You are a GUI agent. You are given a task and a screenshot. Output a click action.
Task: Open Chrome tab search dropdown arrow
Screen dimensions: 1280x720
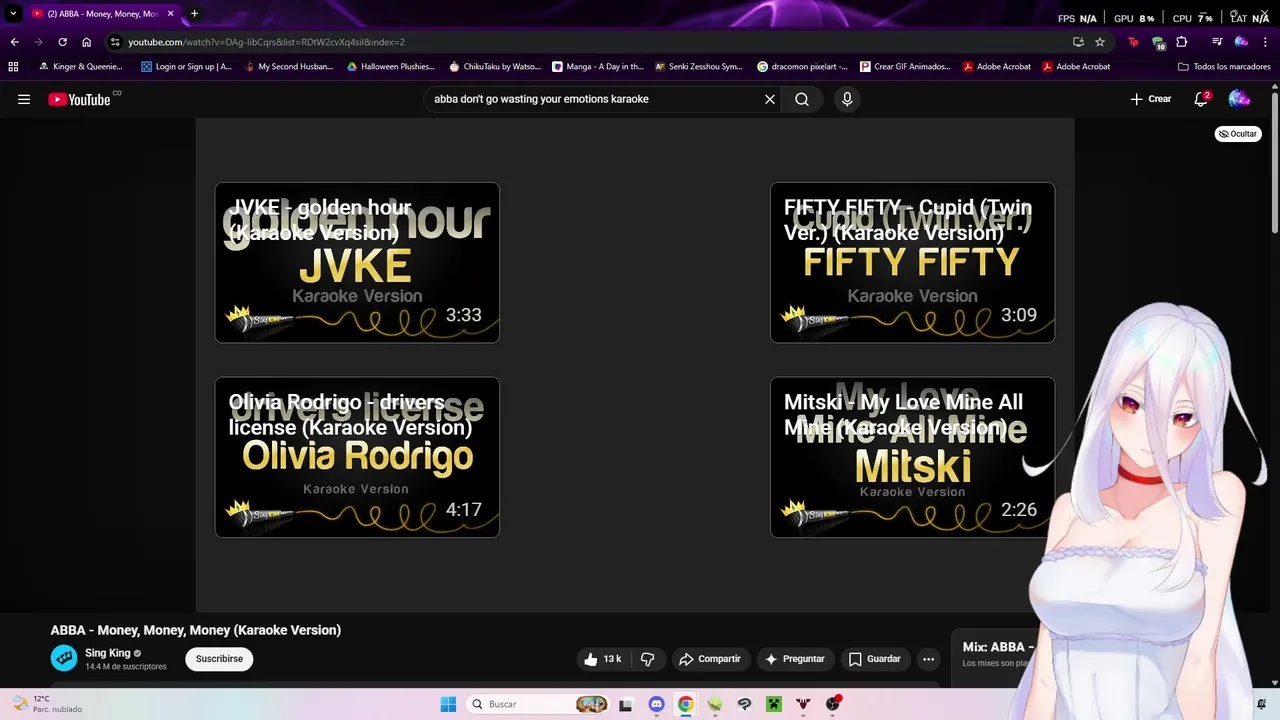click(x=13, y=14)
